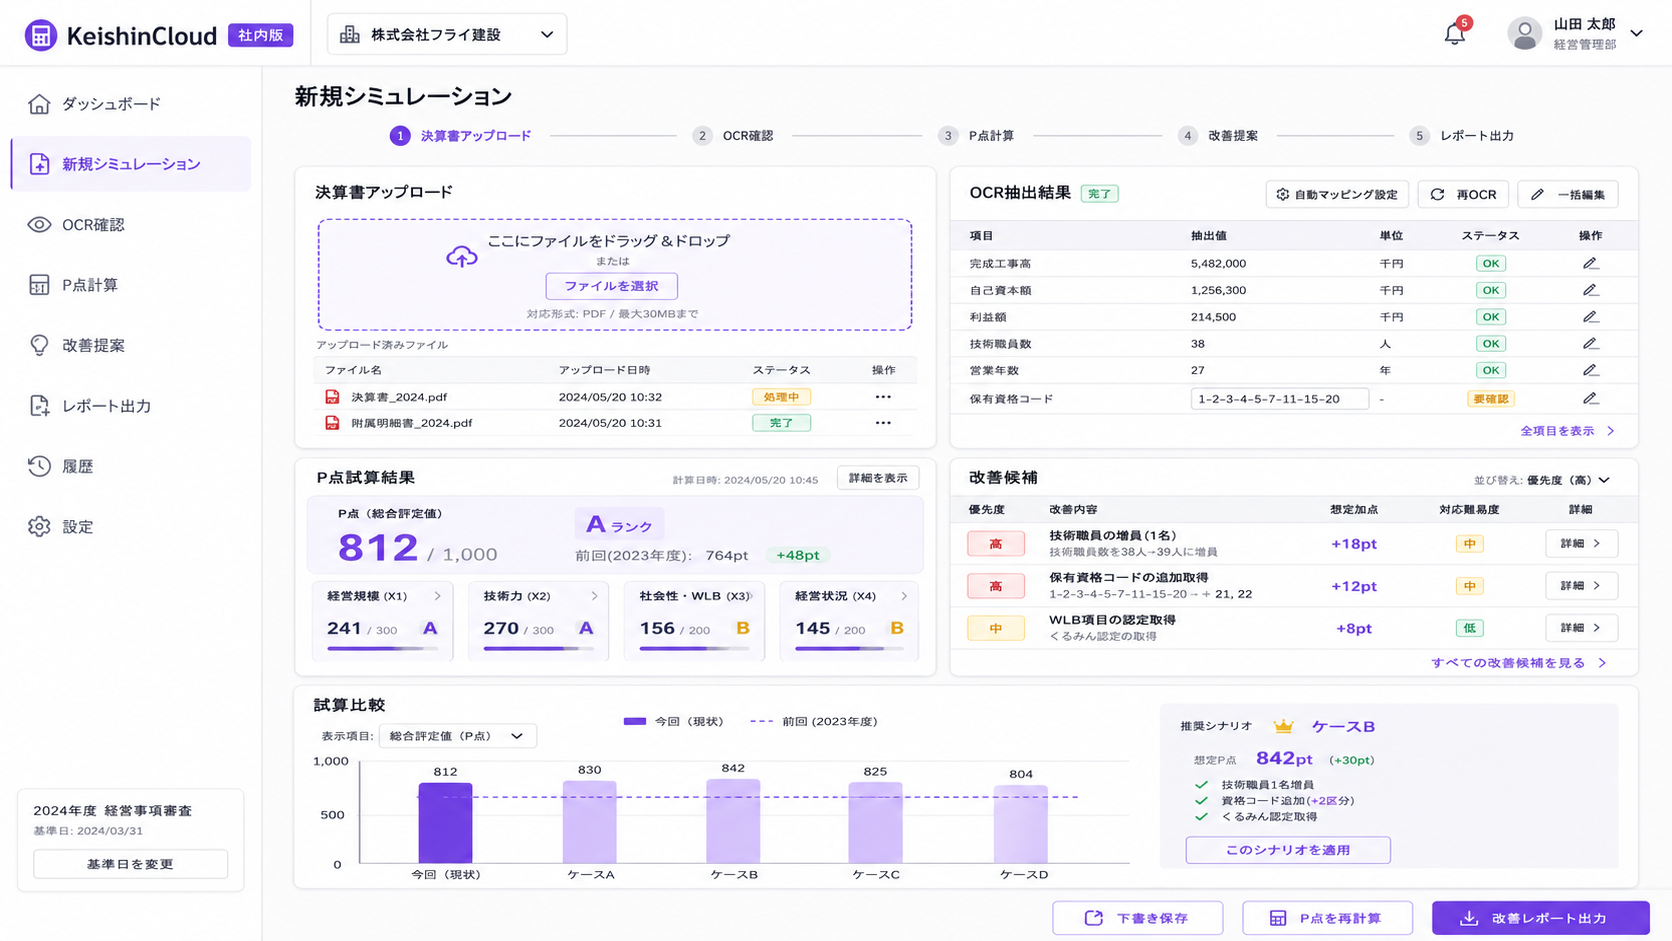Click the file drag and drop area
Viewport: 1672px width, 941px height.
[614, 275]
